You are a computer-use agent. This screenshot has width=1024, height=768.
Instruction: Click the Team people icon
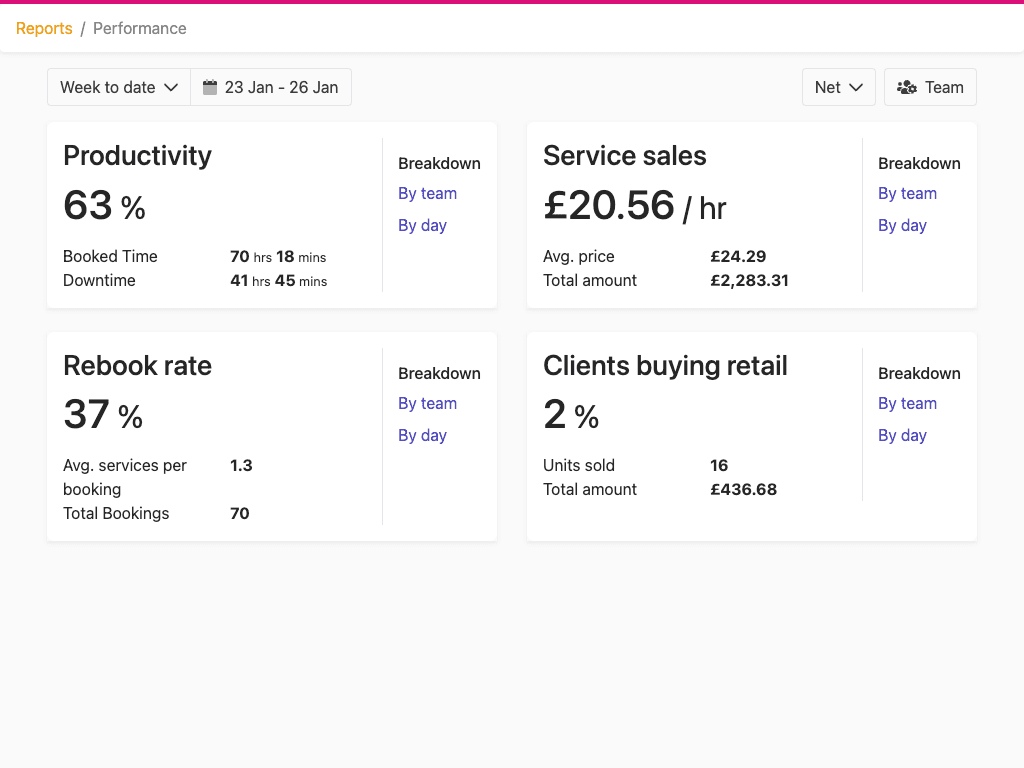907,87
